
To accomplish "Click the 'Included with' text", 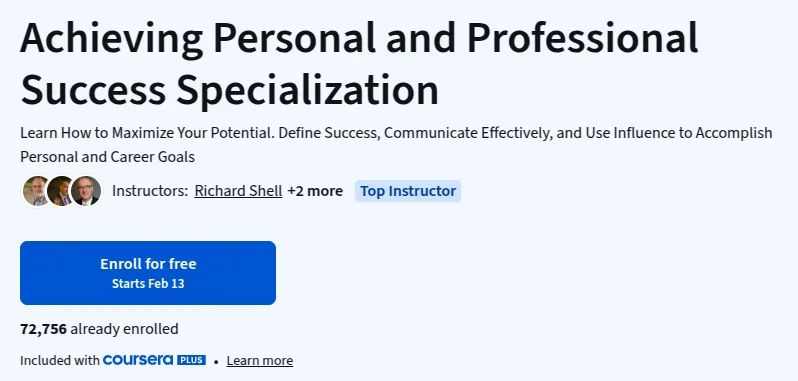I will point(60,361).
